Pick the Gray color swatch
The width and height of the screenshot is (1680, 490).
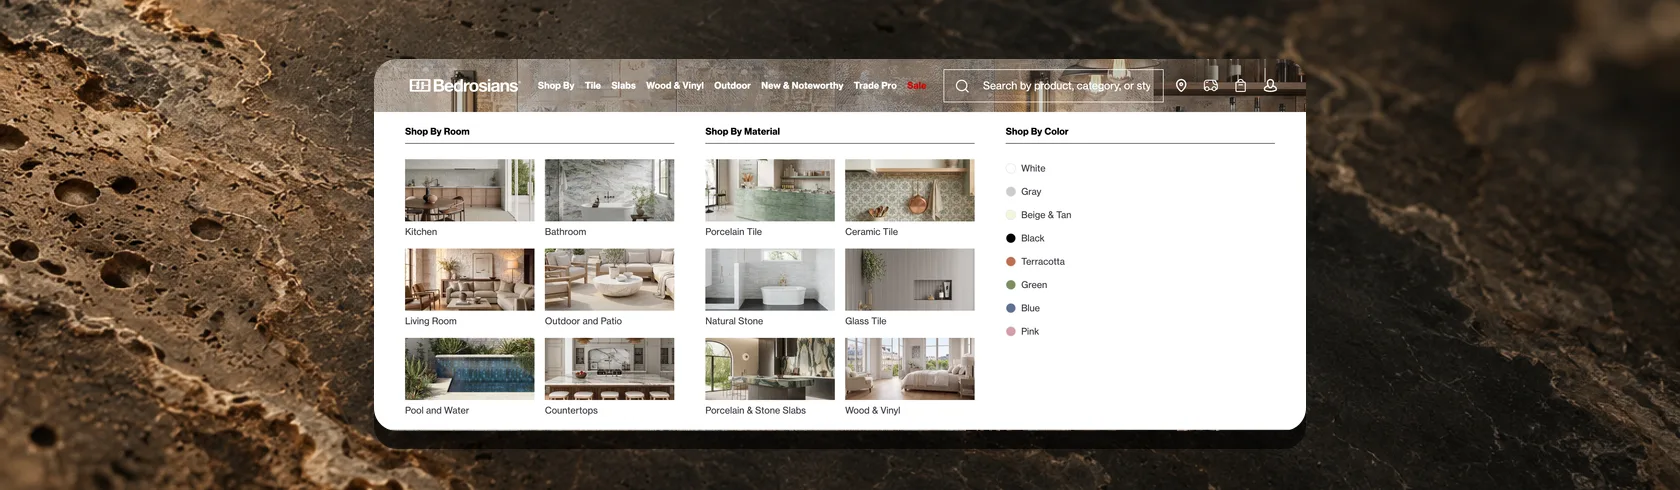click(x=1011, y=192)
